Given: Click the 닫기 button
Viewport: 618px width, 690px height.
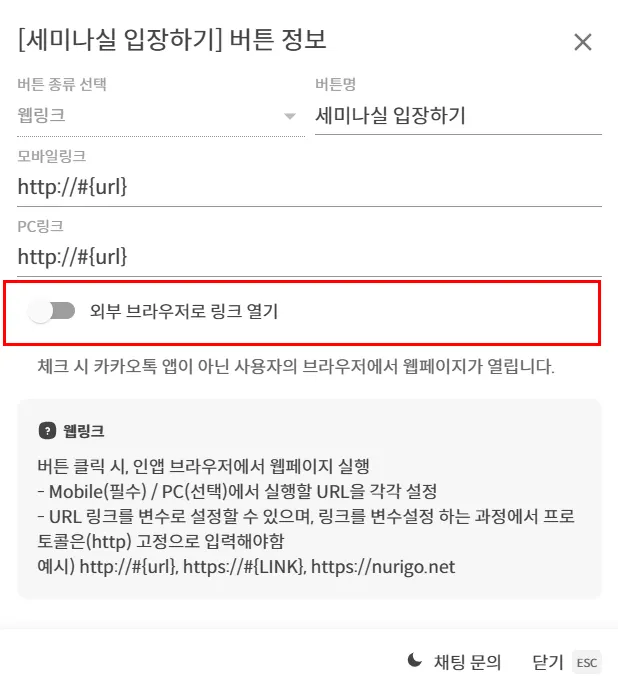Looking at the screenshot, I should tap(548, 662).
